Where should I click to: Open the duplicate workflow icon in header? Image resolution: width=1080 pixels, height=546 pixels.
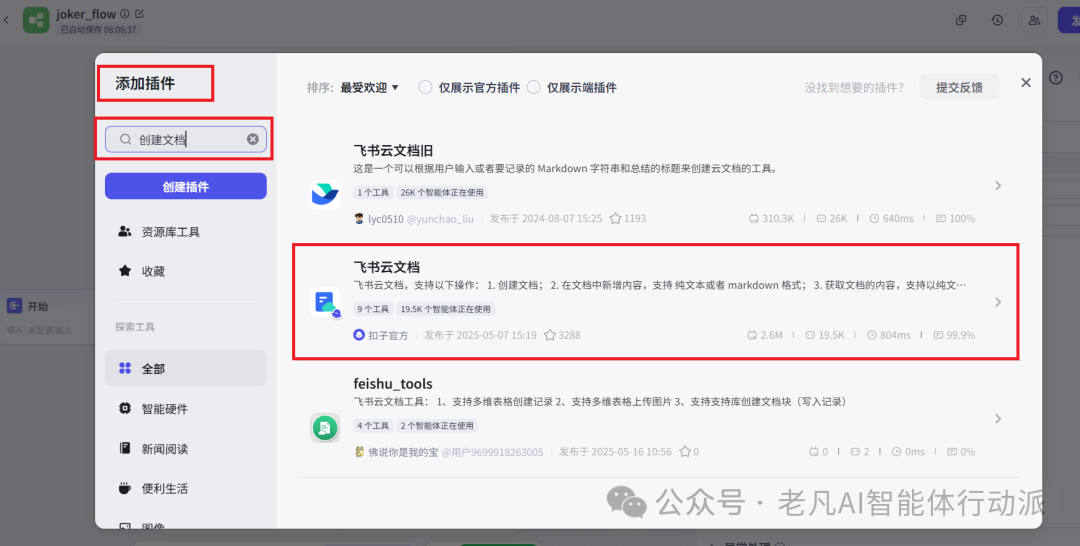(x=961, y=20)
